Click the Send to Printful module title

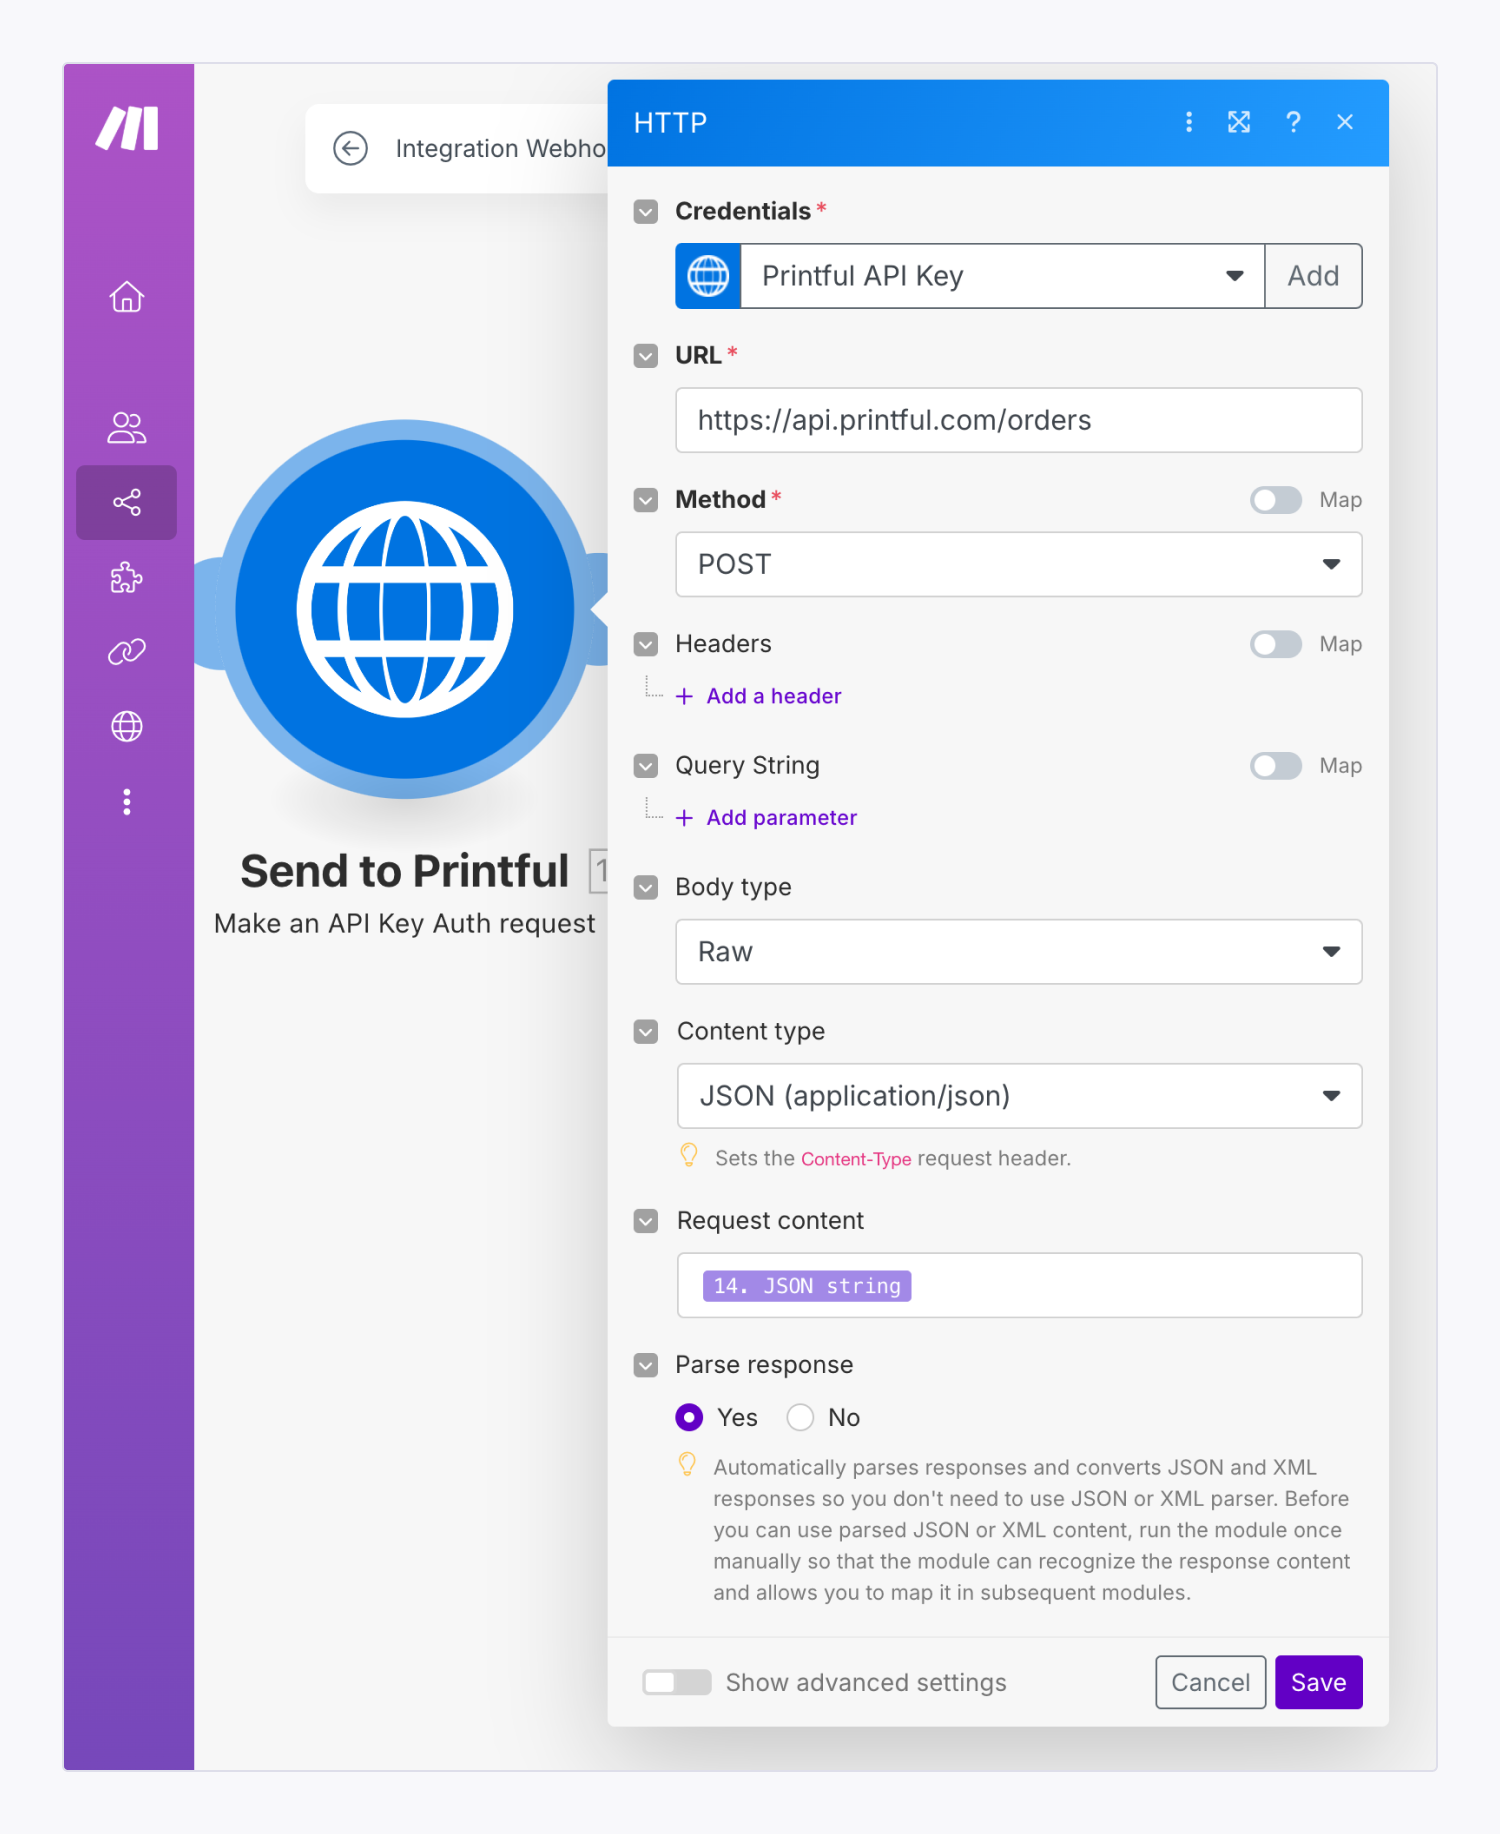[405, 871]
